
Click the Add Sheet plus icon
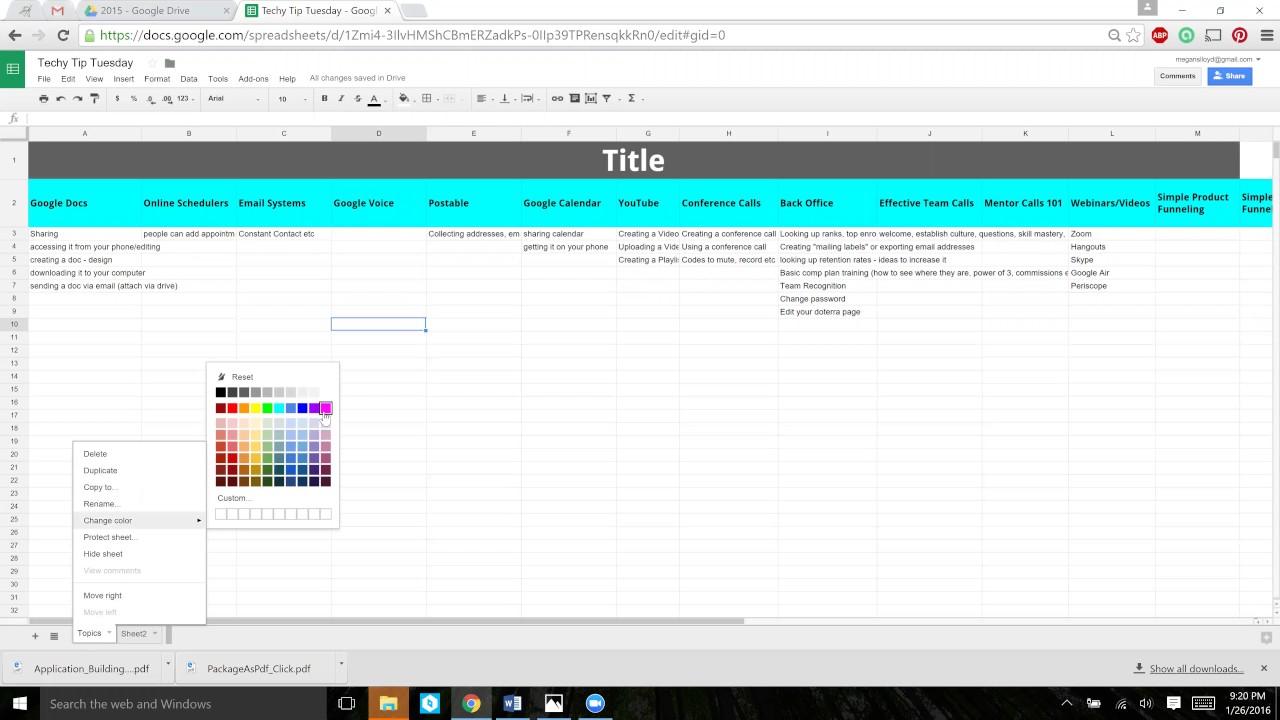(35, 635)
